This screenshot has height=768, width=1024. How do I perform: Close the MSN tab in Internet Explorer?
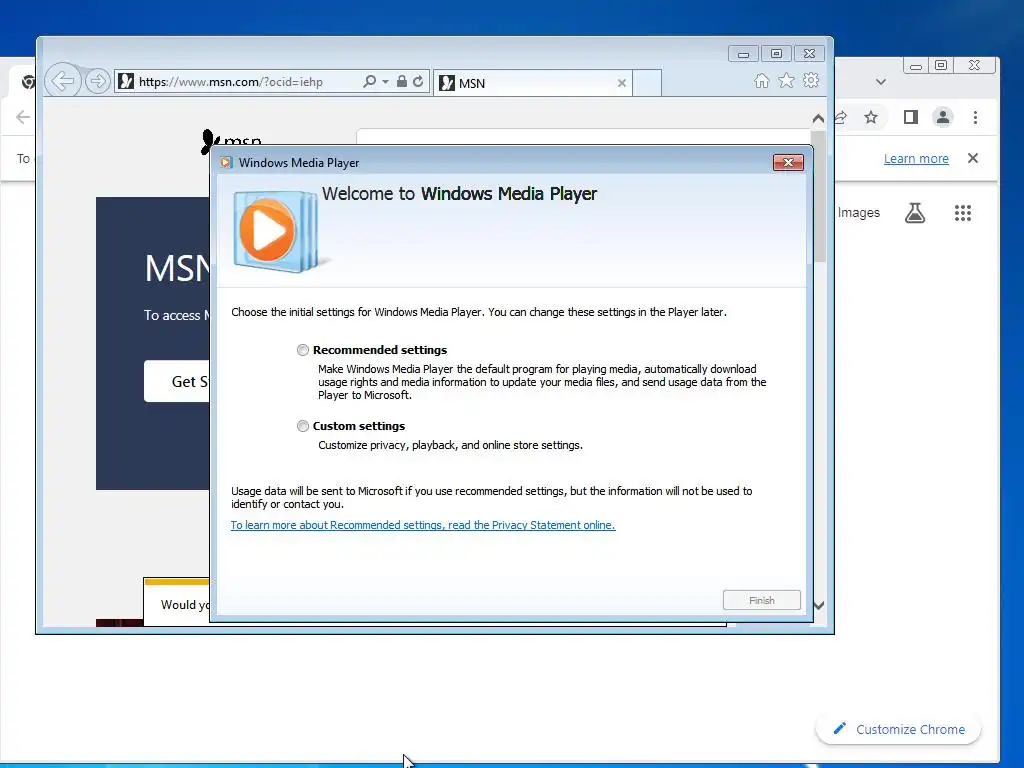pos(622,83)
